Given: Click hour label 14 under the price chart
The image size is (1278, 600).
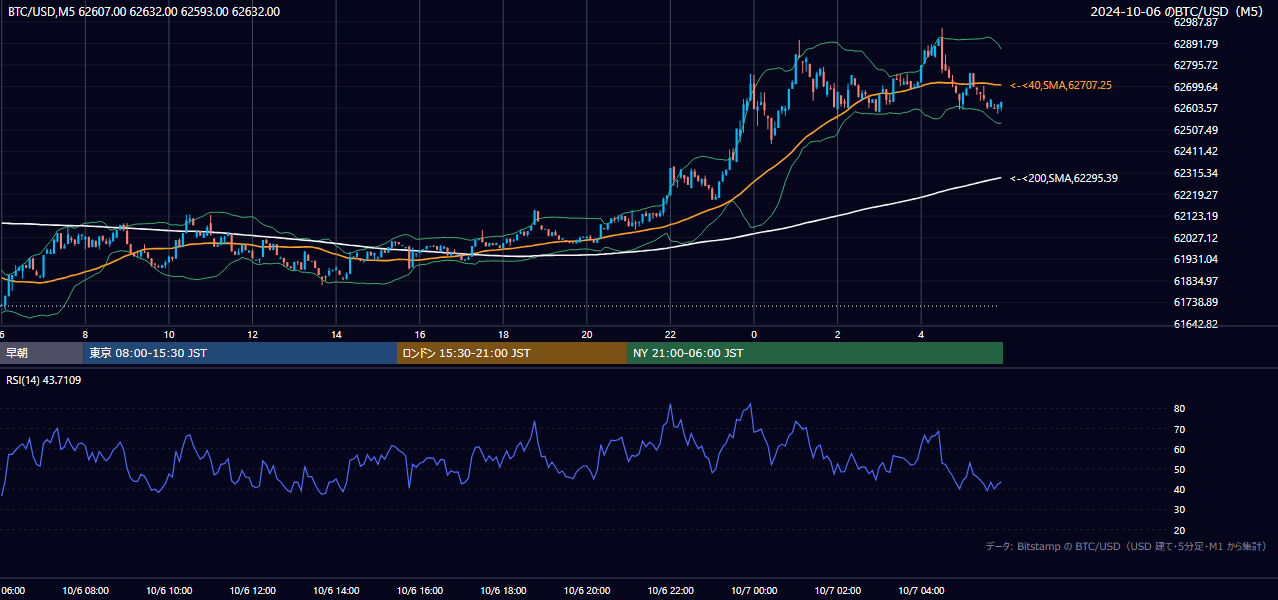Looking at the screenshot, I should (336, 335).
